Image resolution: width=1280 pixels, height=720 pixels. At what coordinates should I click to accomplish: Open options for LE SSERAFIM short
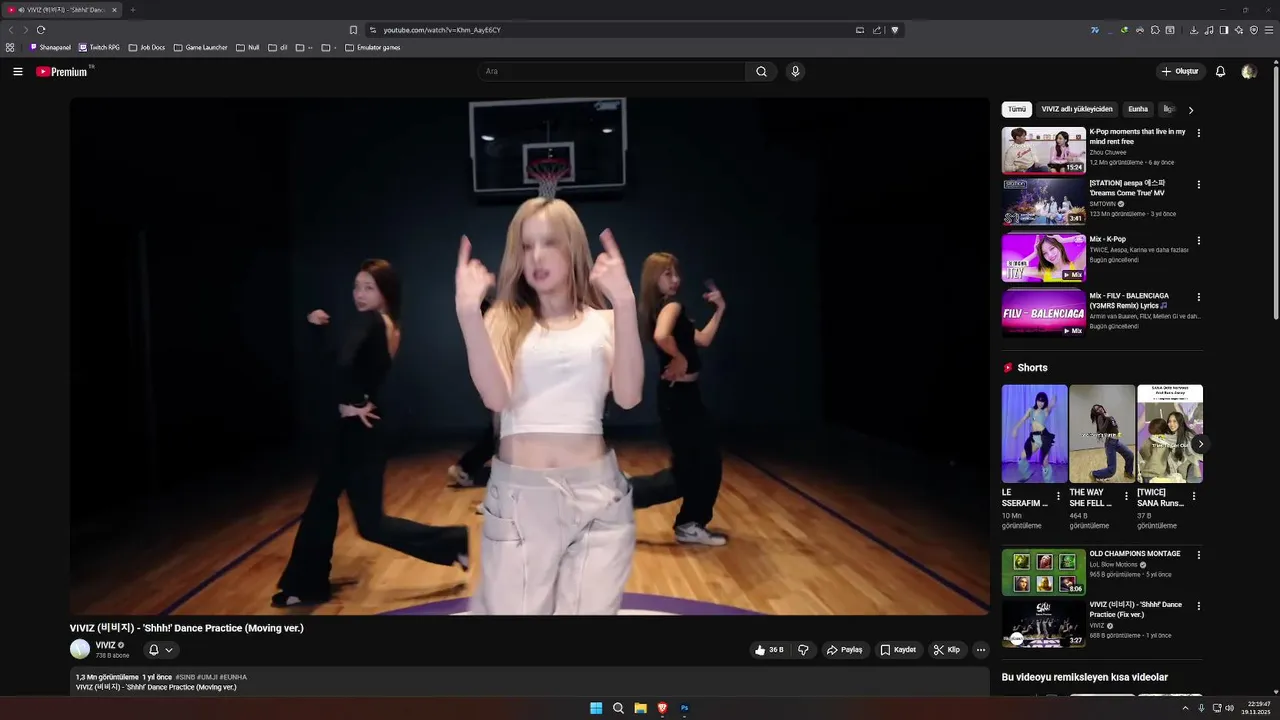pyautogui.click(x=1058, y=496)
